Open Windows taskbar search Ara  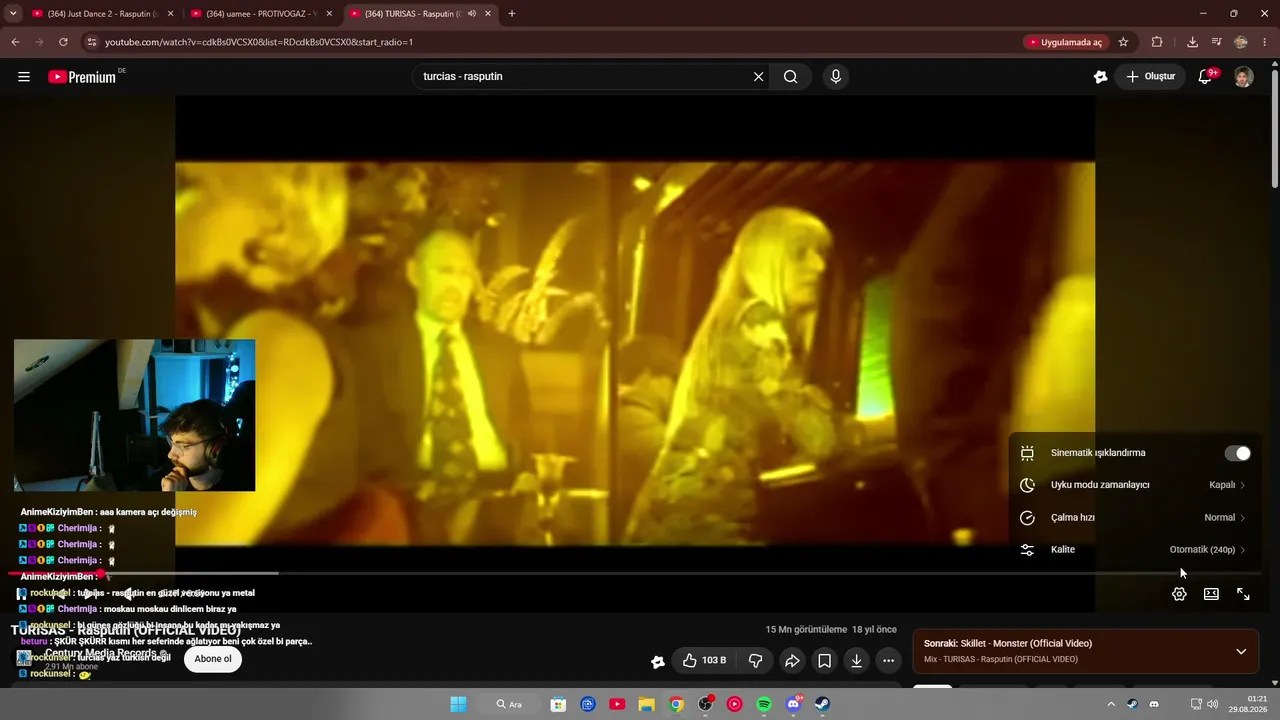(510, 704)
